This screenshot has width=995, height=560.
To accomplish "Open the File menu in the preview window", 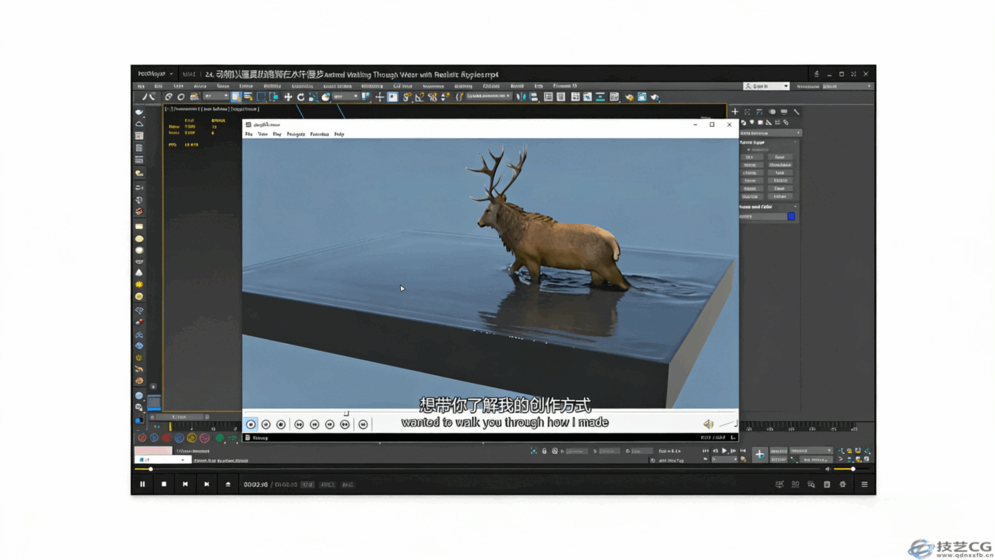I will point(249,134).
